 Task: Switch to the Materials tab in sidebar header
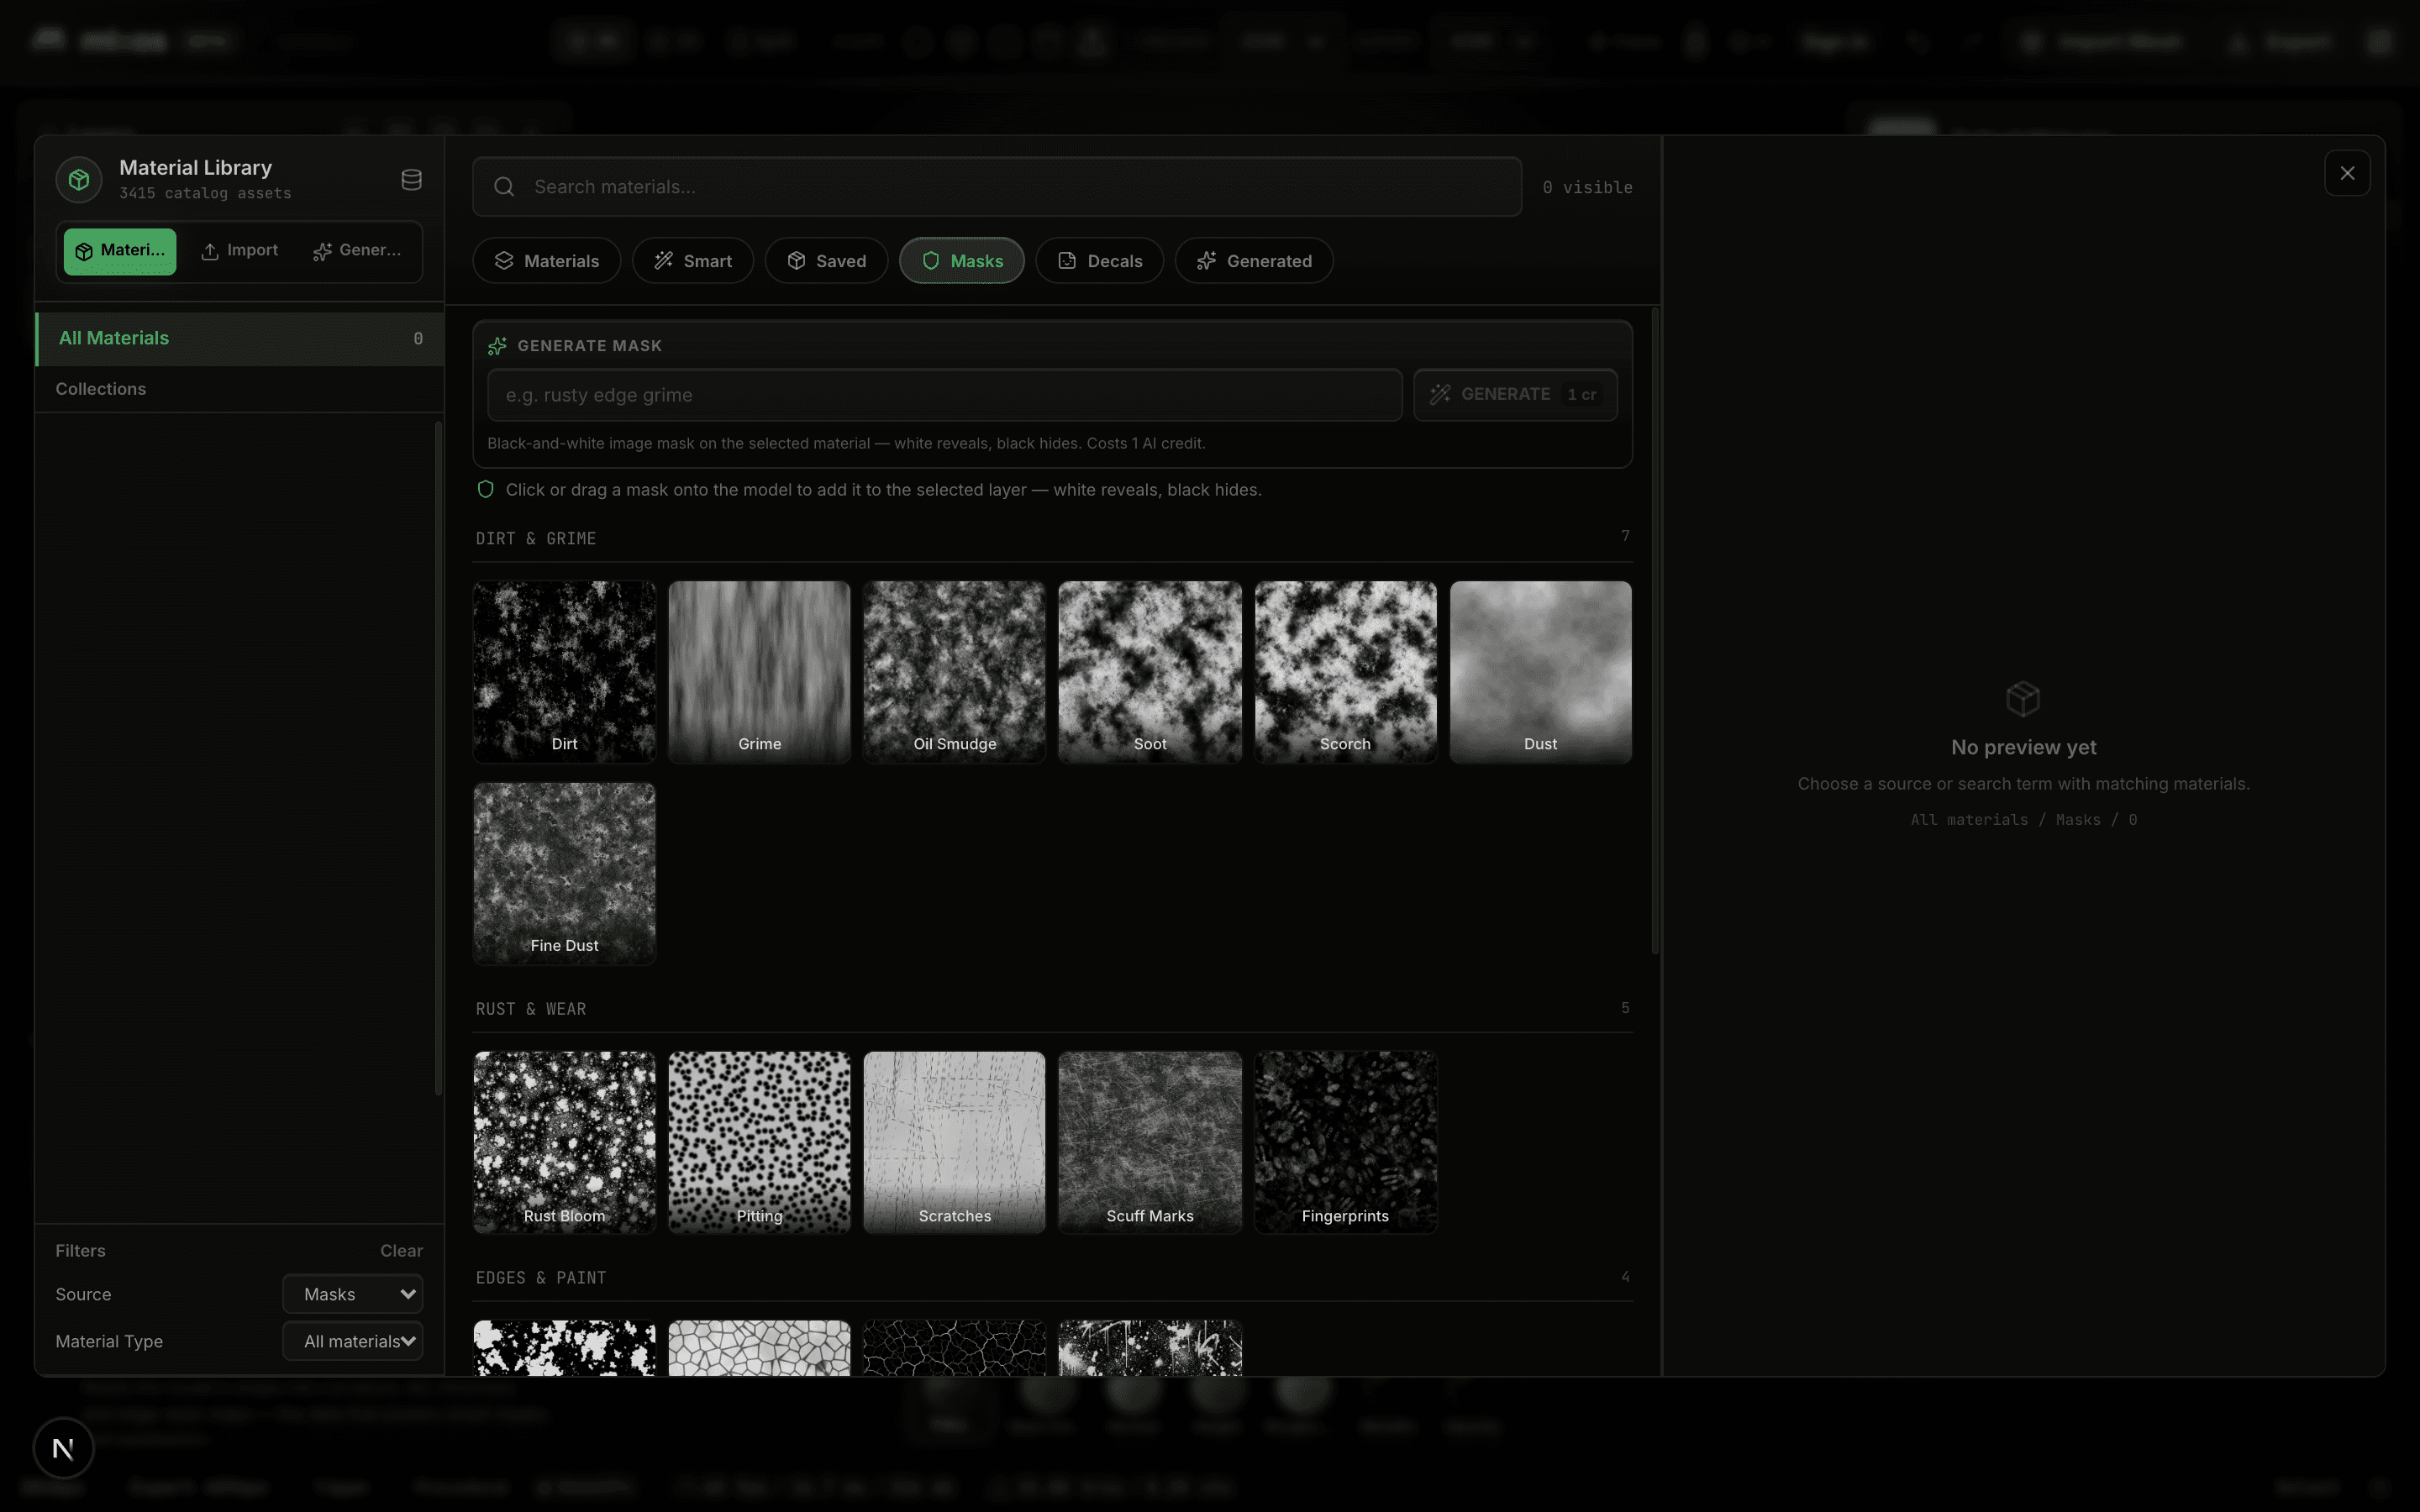pos(120,251)
